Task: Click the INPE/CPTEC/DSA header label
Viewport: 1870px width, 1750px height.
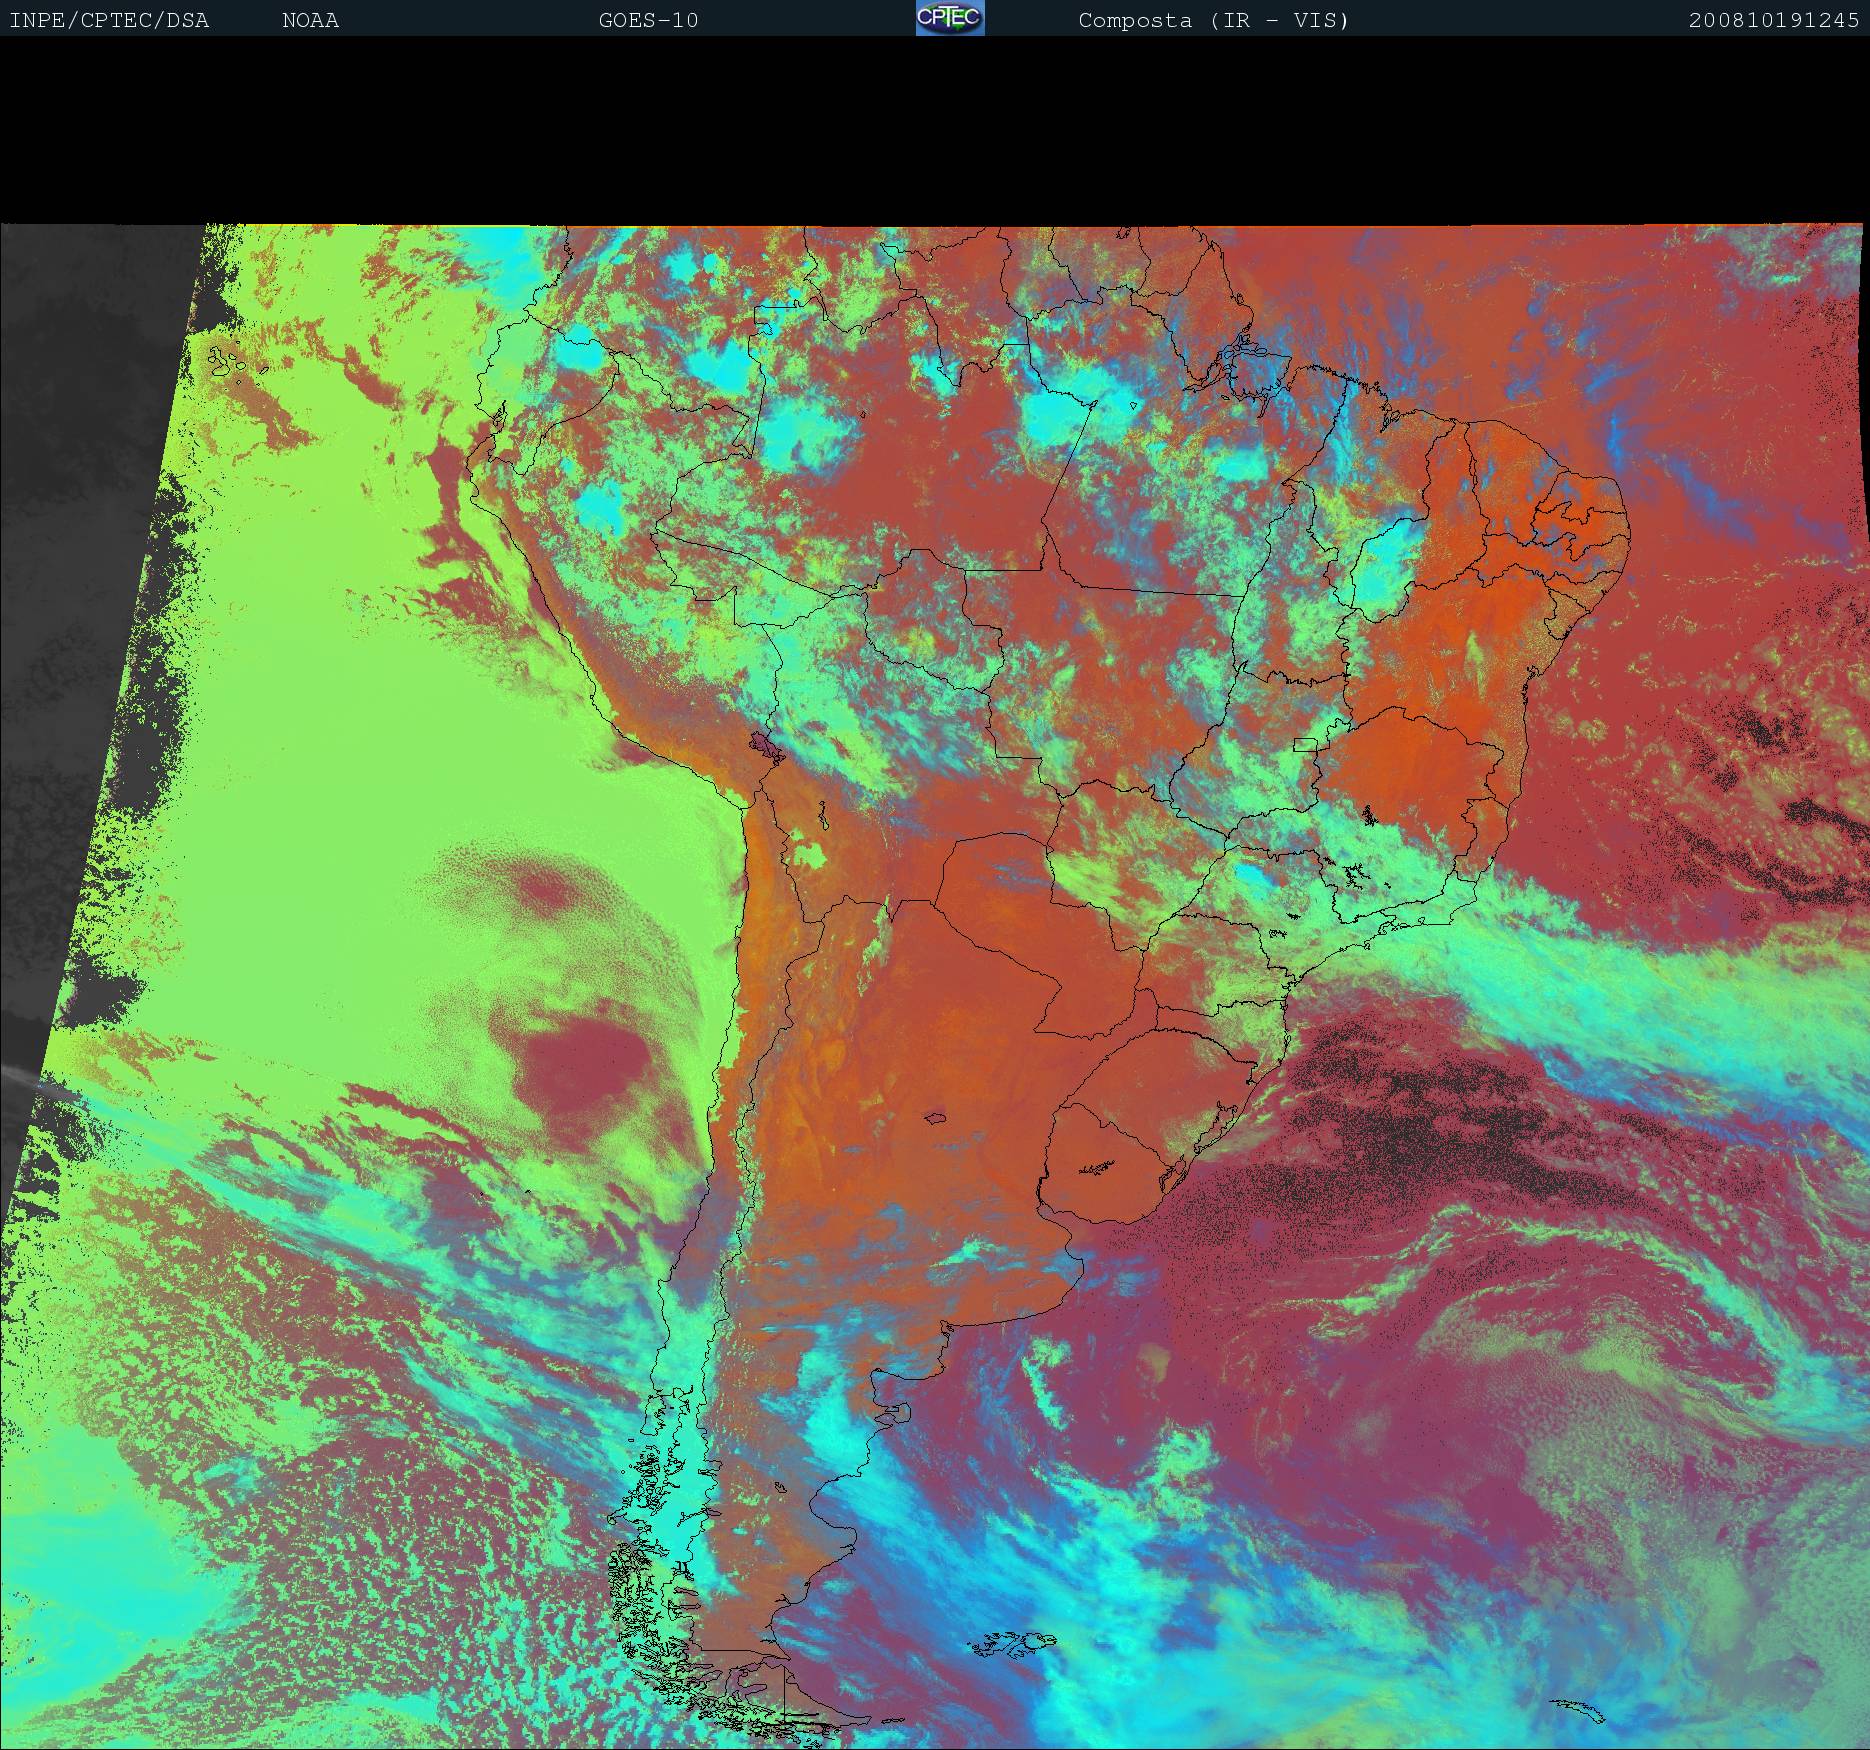Action: coord(109,20)
